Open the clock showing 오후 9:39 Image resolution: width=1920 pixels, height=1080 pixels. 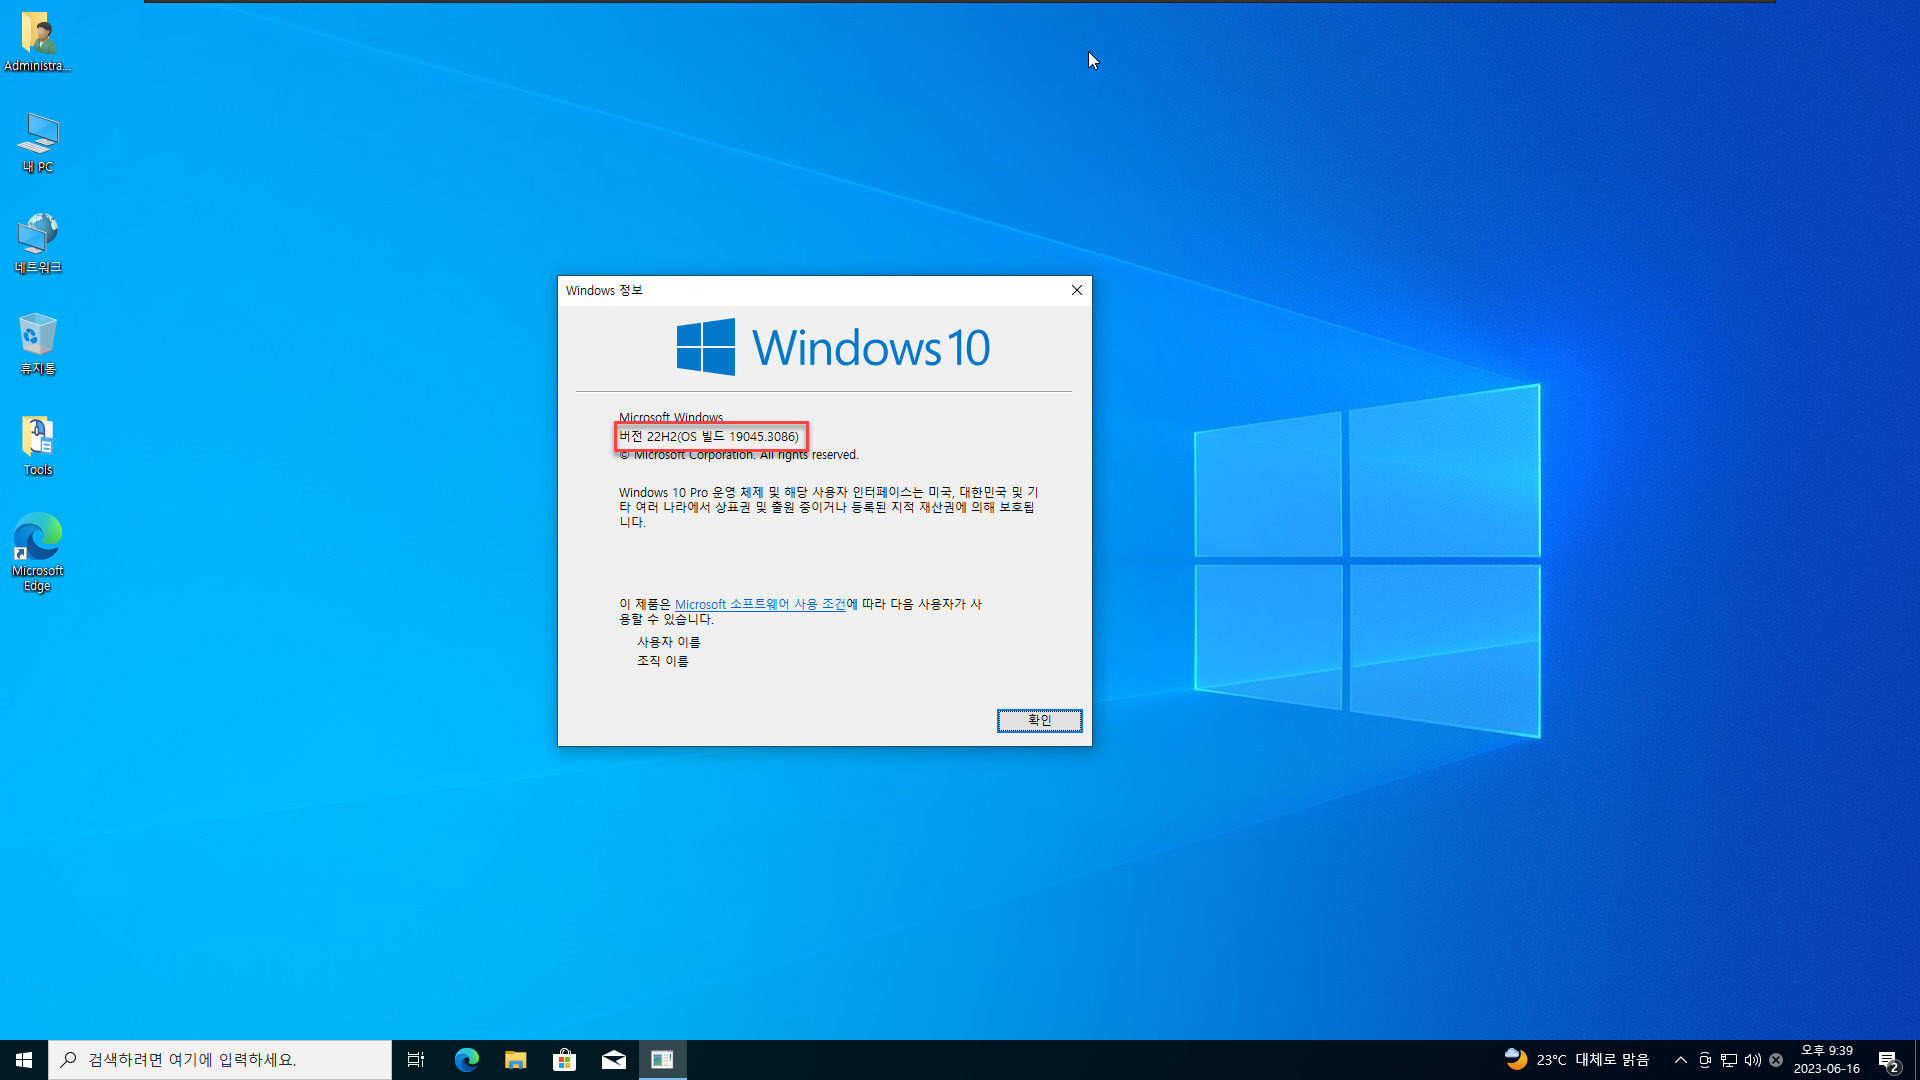pyautogui.click(x=1826, y=1060)
